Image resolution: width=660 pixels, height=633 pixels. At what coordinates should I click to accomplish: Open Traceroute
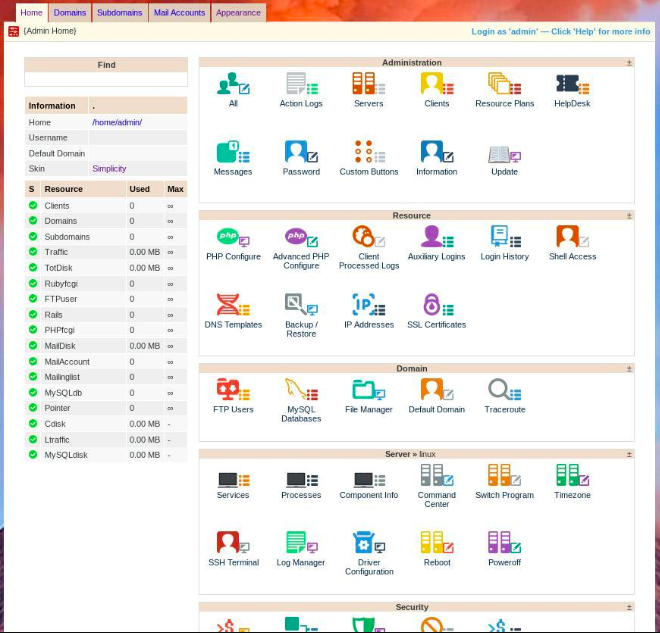click(x=504, y=390)
